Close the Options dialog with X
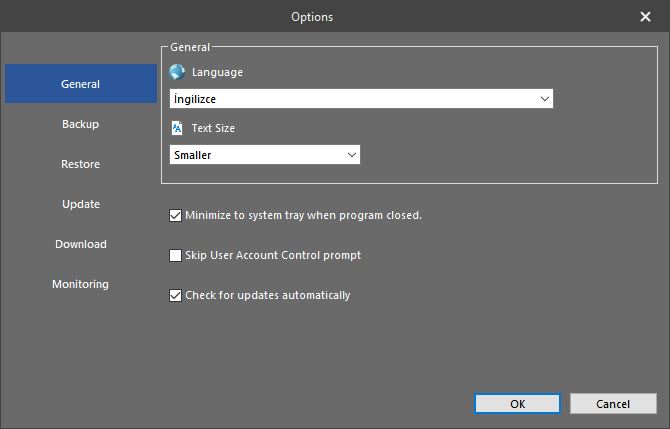The image size is (670, 429). pos(645,17)
